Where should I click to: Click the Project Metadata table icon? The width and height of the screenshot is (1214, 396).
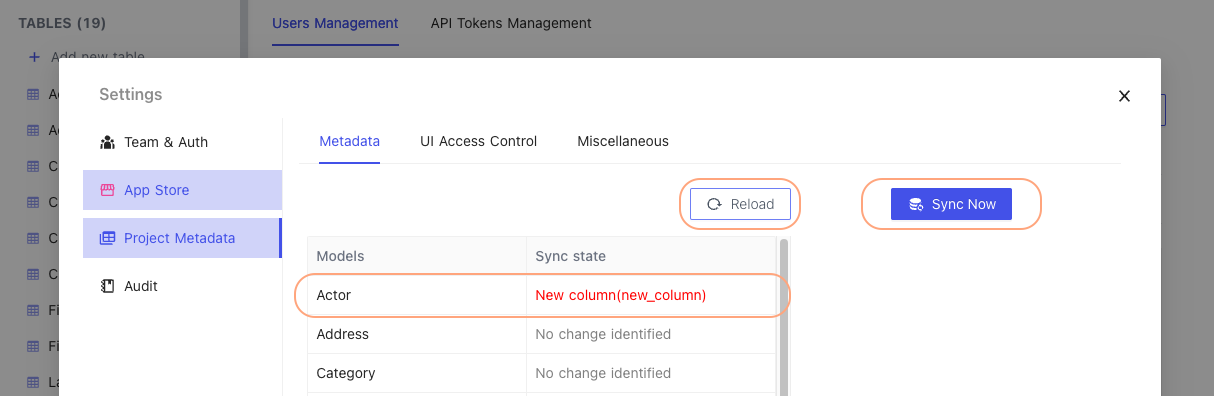[108, 238]
